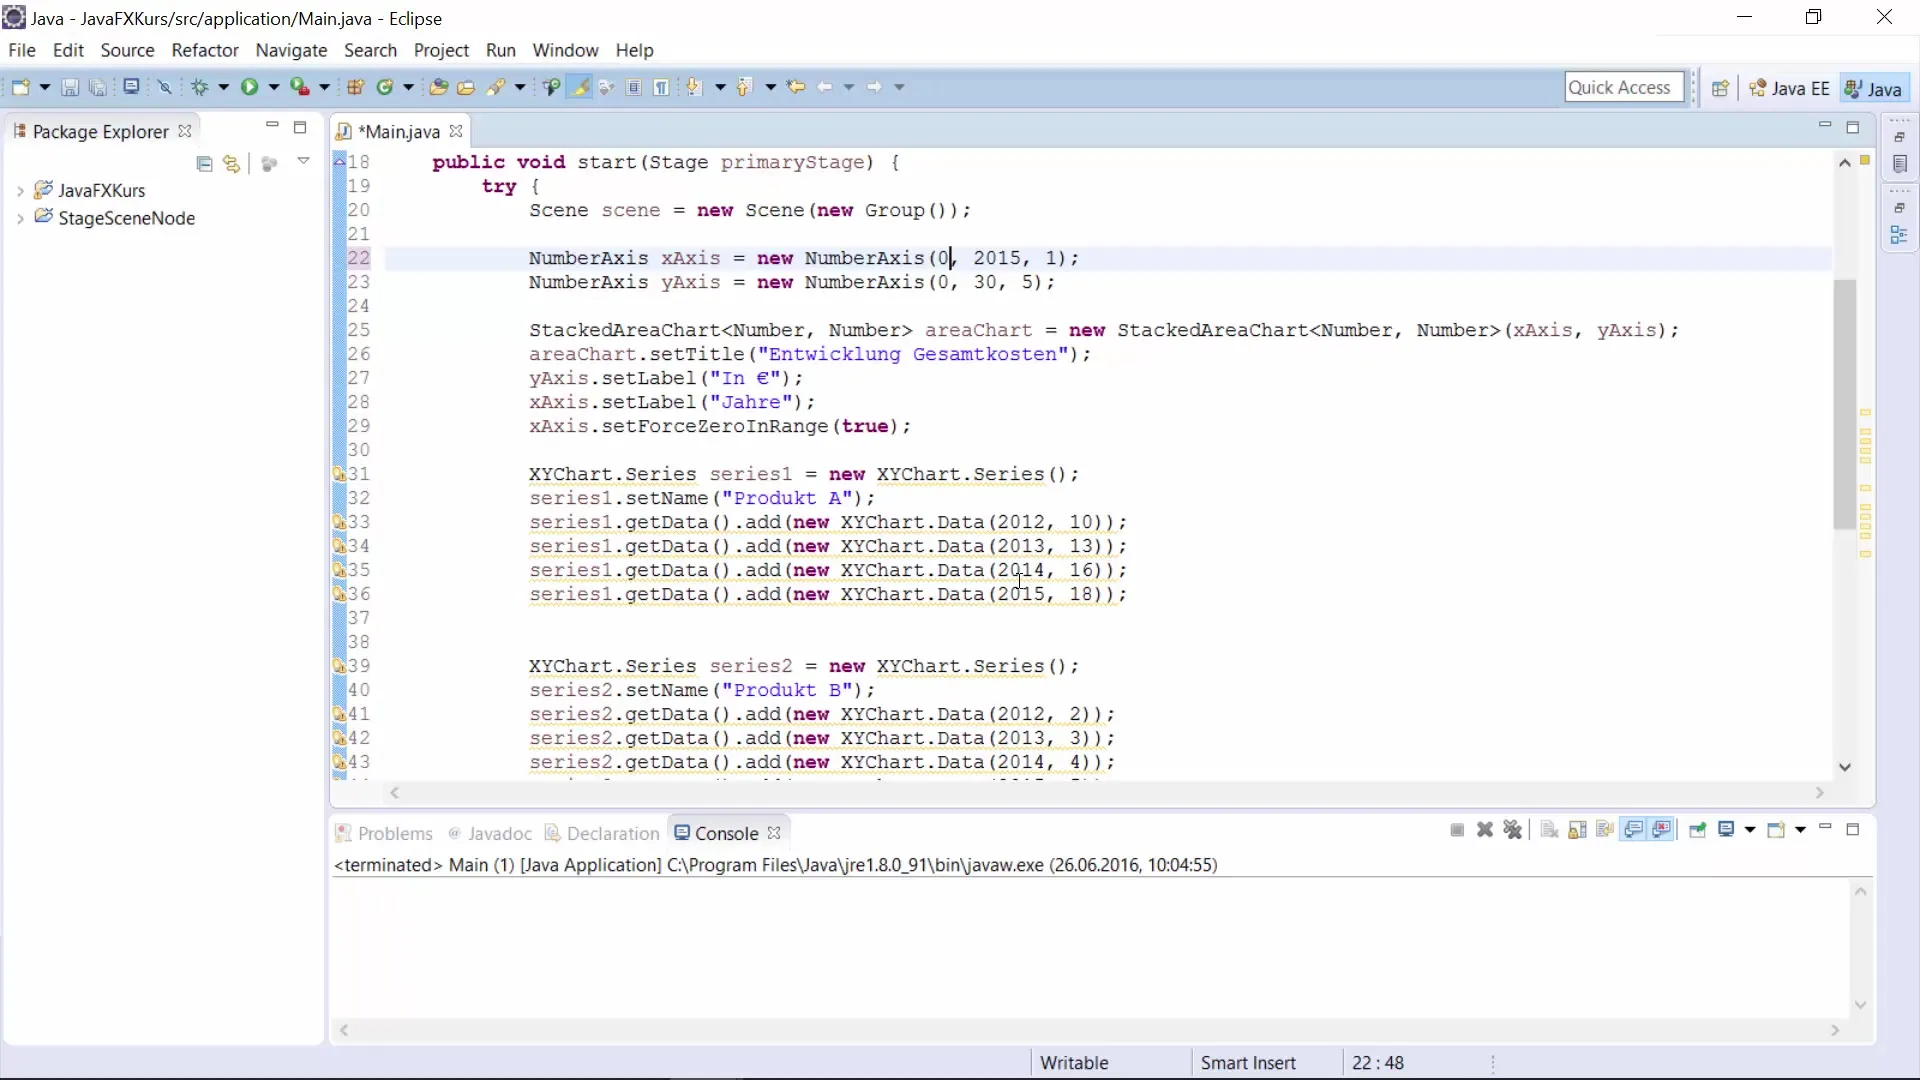Expand the StageSceneNode project node

pos(20,218)
